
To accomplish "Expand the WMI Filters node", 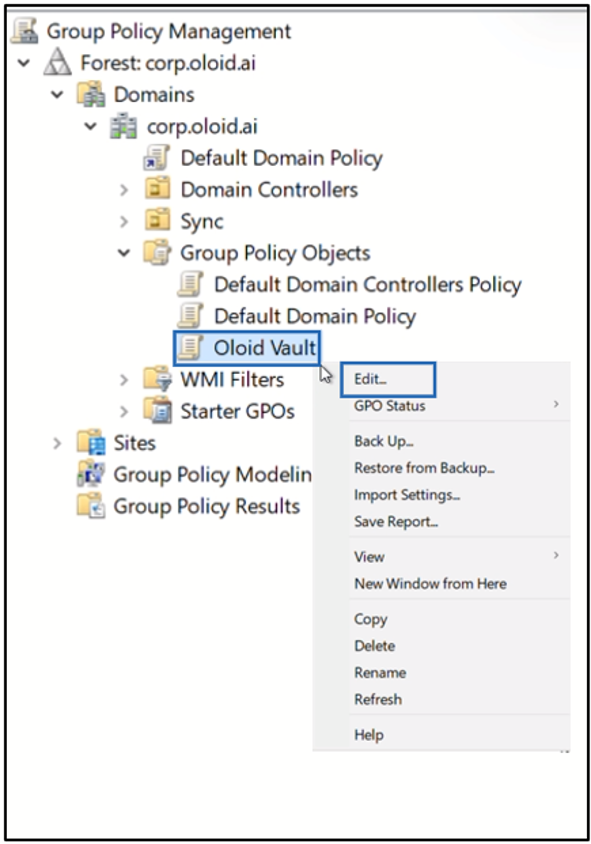I will pos(124,379).
